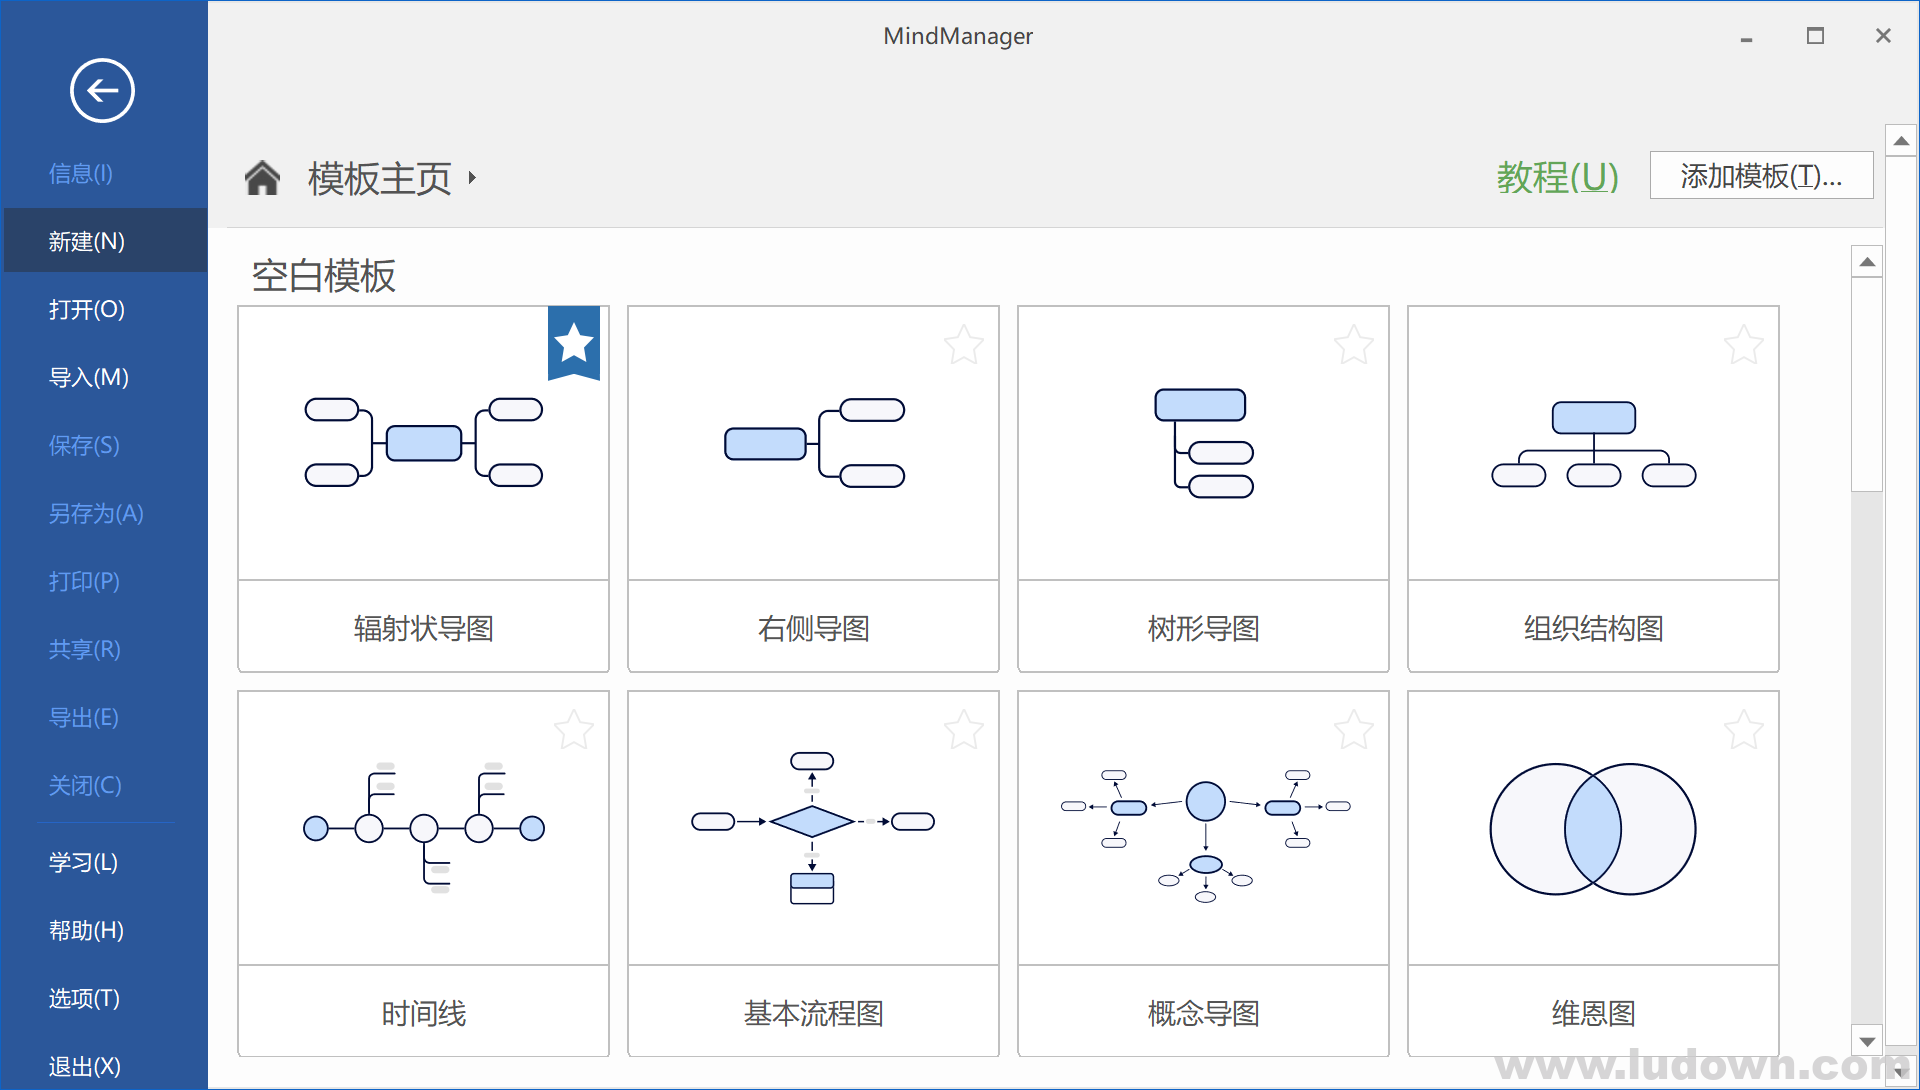Unfavorite the 辐射状导图 template star
Viewport: 1920px width, 1090px height.
(x=574, y=343)
